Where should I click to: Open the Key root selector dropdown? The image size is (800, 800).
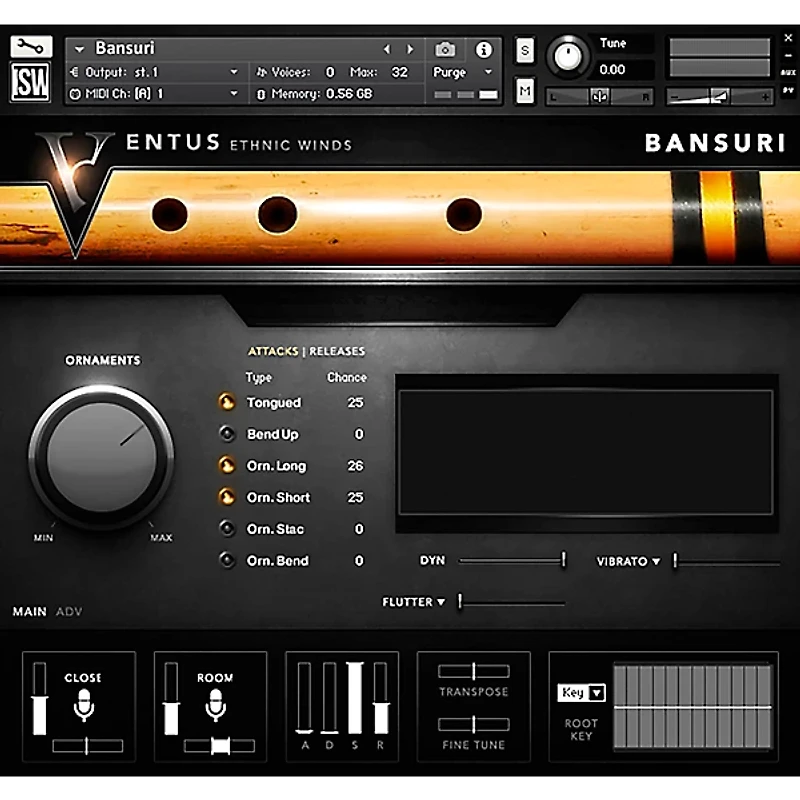coord(581,692)
